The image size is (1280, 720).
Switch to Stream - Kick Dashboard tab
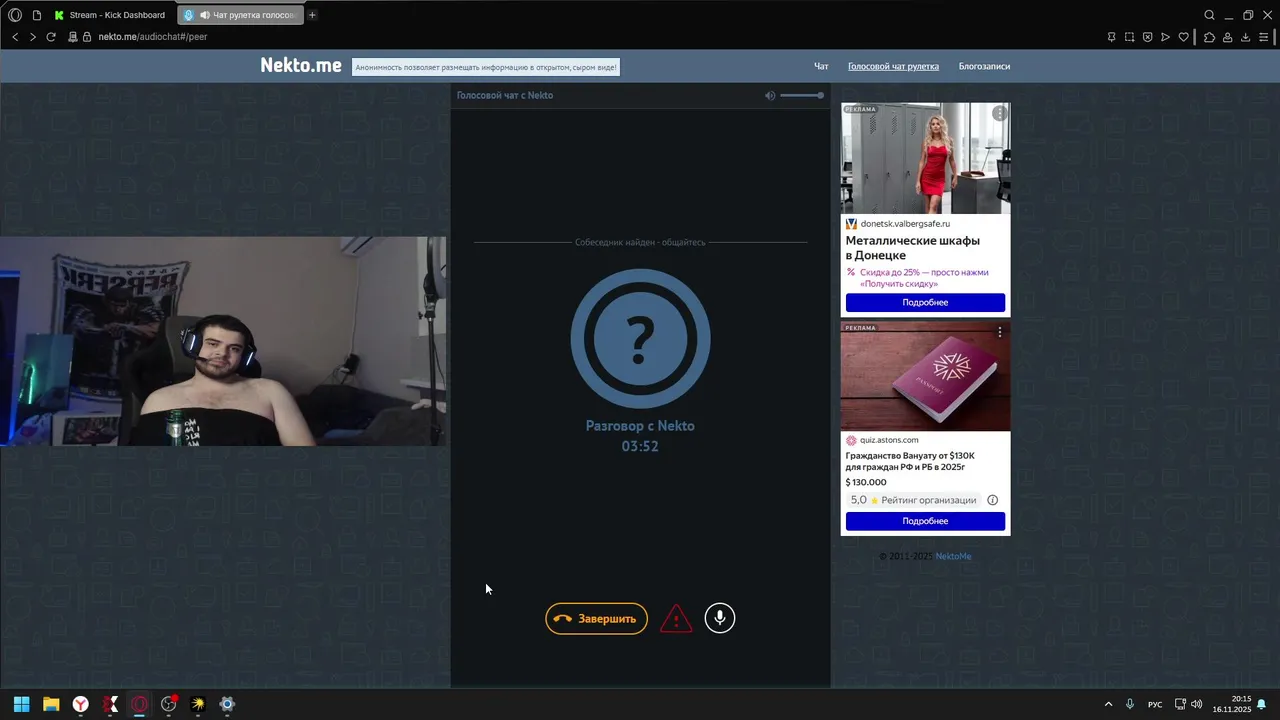[112, 15]
